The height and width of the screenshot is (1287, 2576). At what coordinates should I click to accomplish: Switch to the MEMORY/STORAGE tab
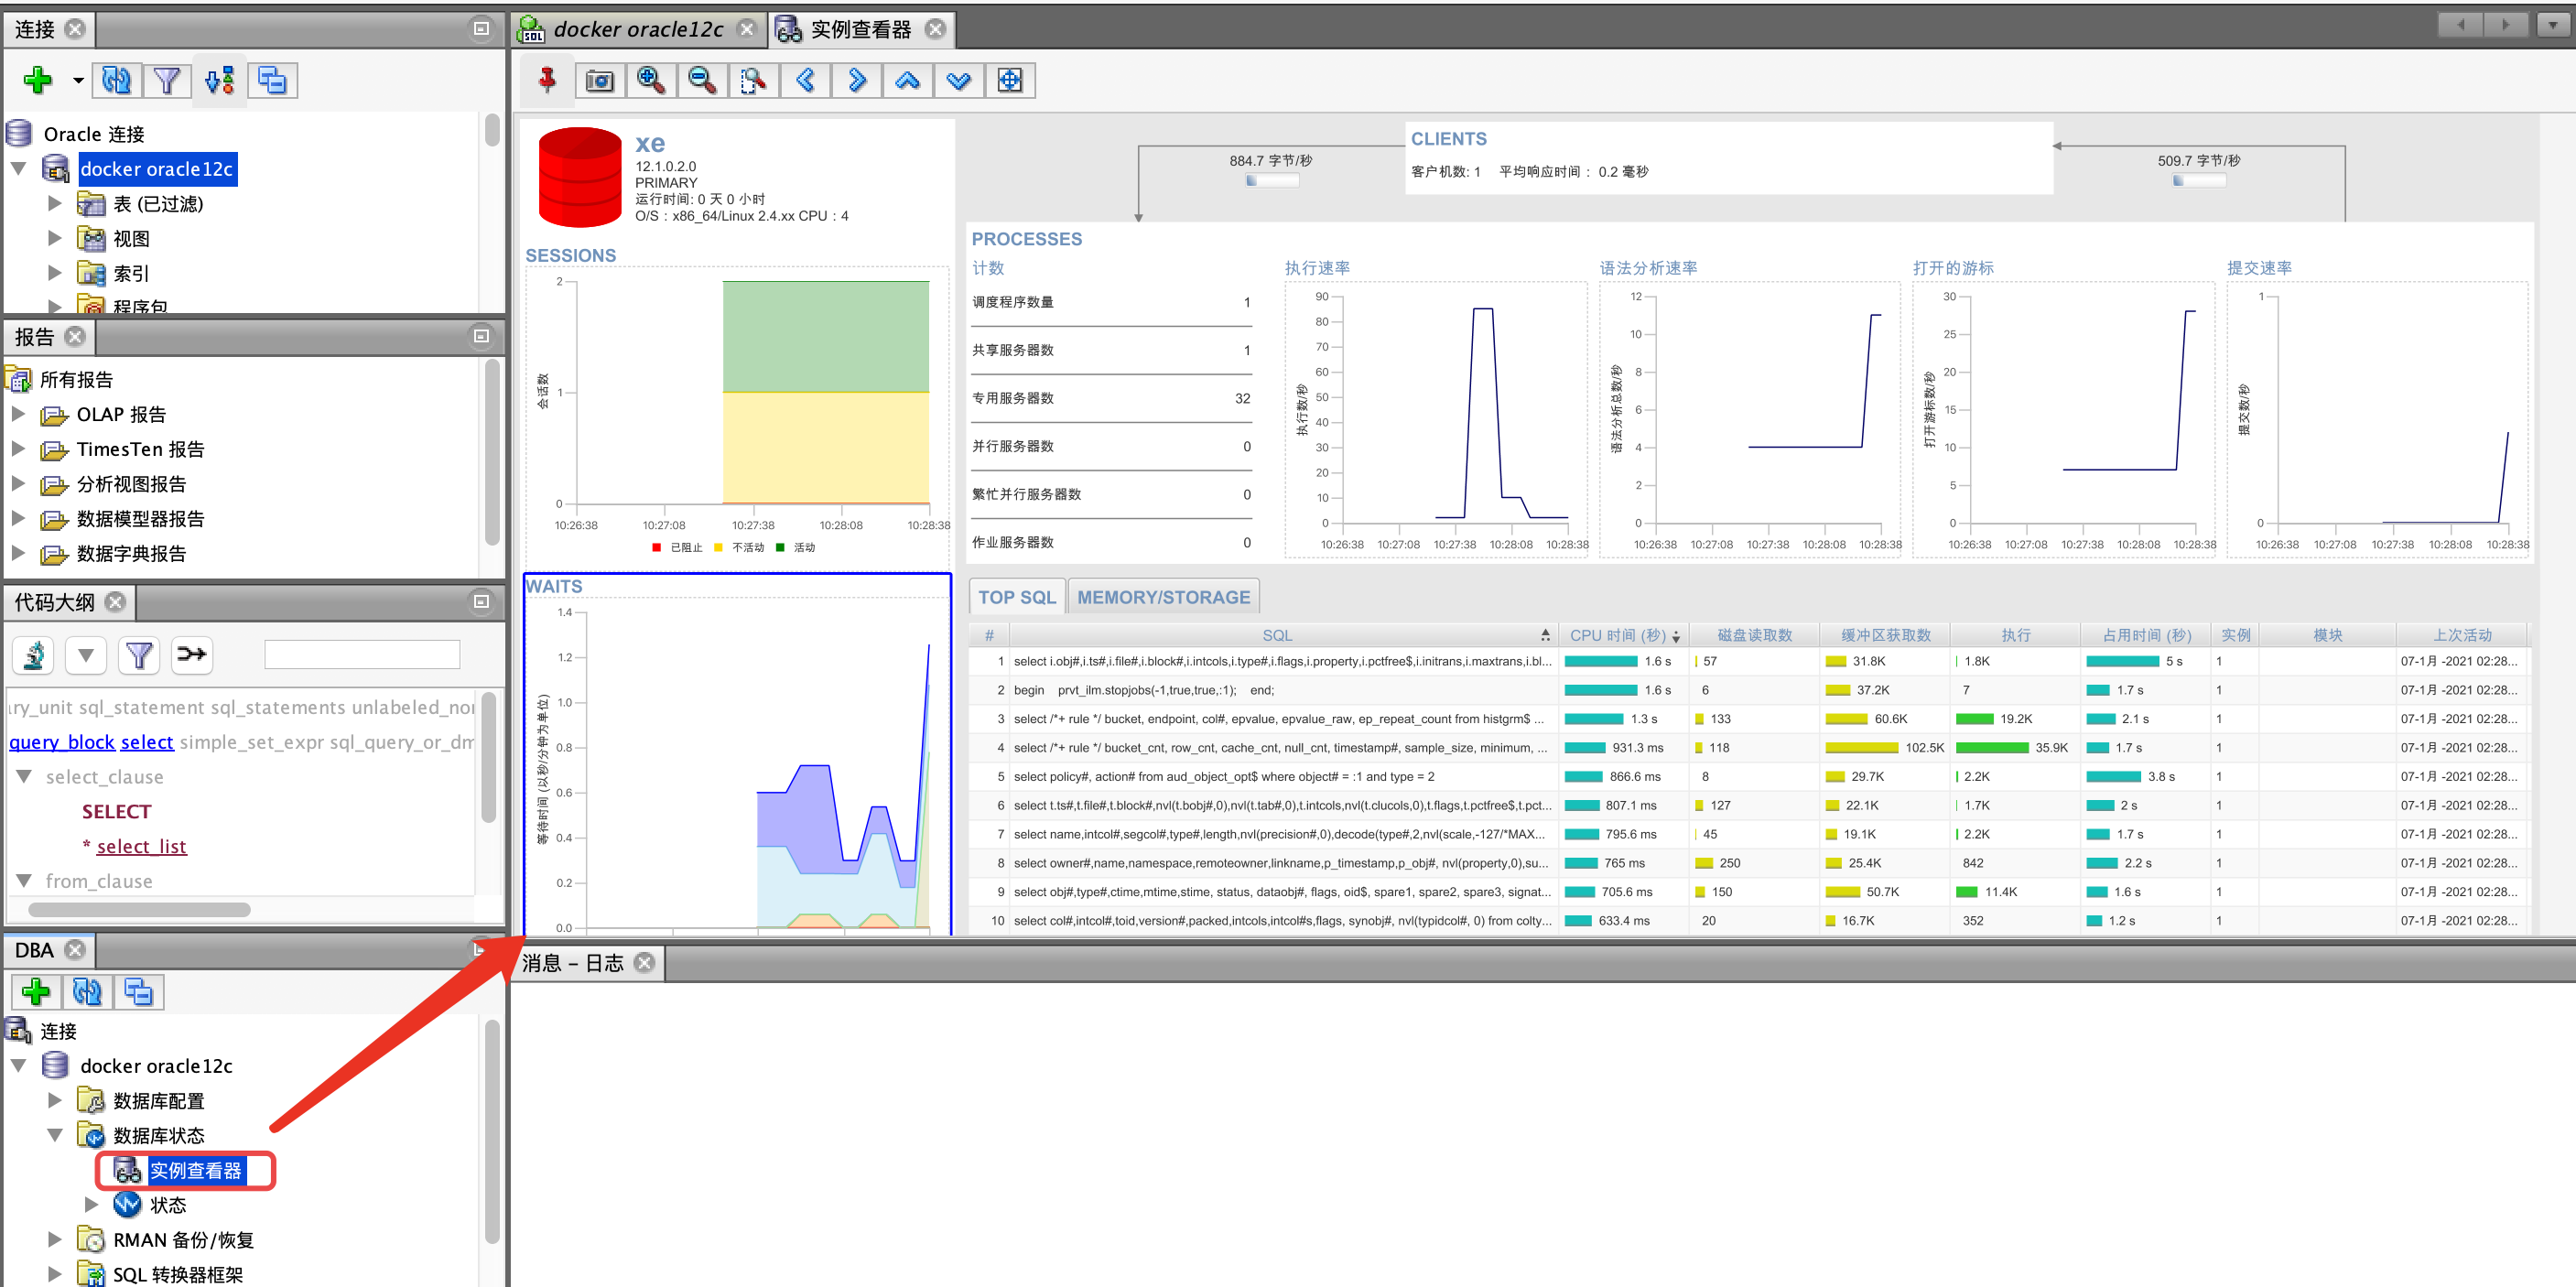(1163, 597)
